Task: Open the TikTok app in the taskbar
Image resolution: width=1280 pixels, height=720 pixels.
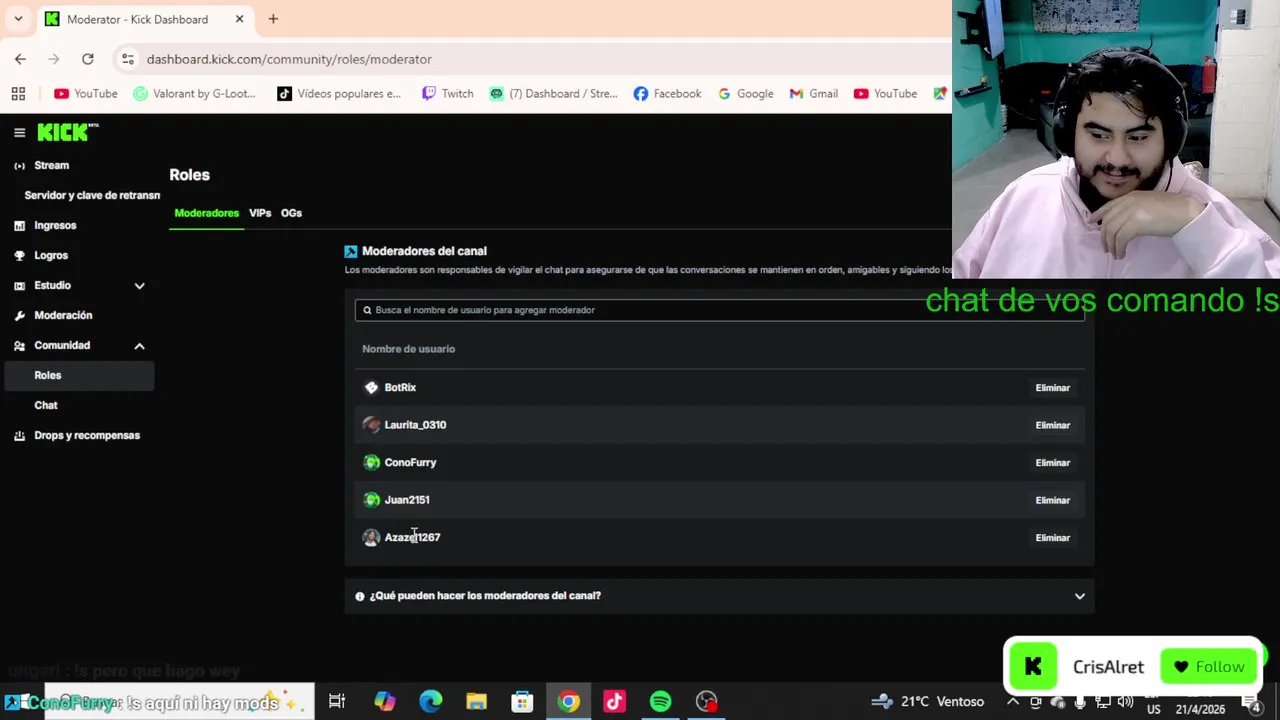Action: pos(614,701)
